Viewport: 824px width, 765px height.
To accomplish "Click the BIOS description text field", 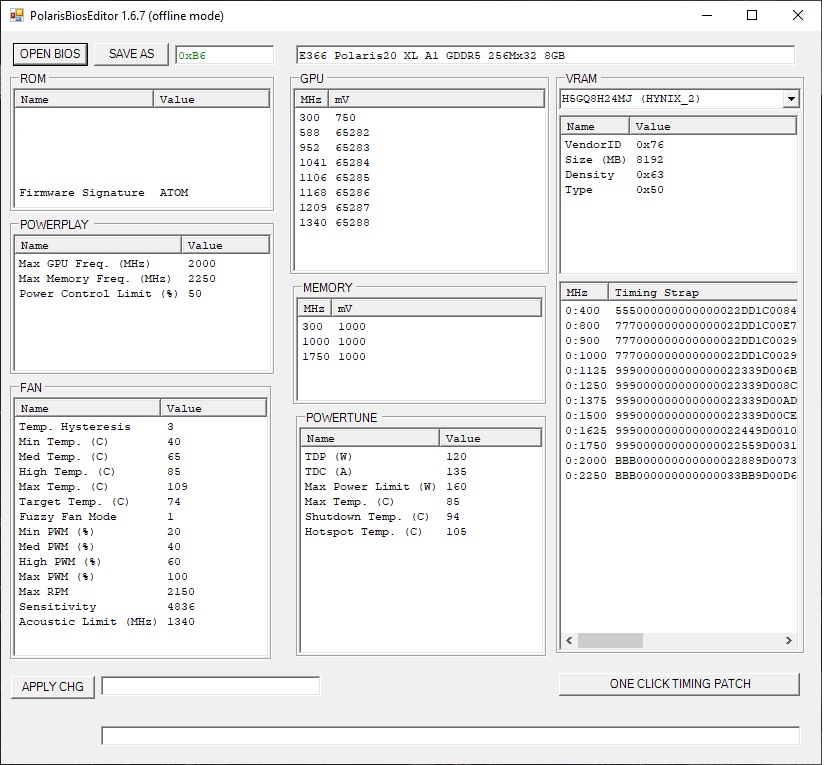I will click(545, 55).
